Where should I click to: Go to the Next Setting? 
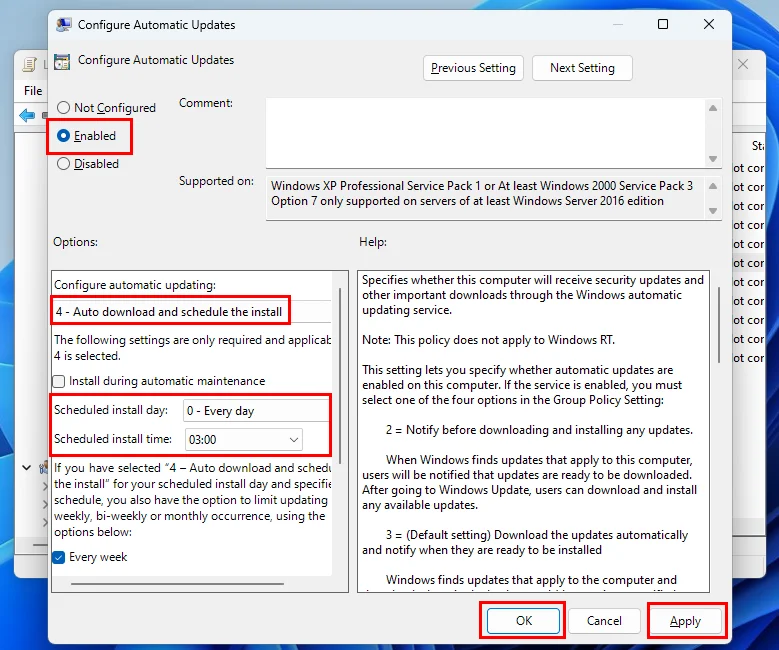582,68
